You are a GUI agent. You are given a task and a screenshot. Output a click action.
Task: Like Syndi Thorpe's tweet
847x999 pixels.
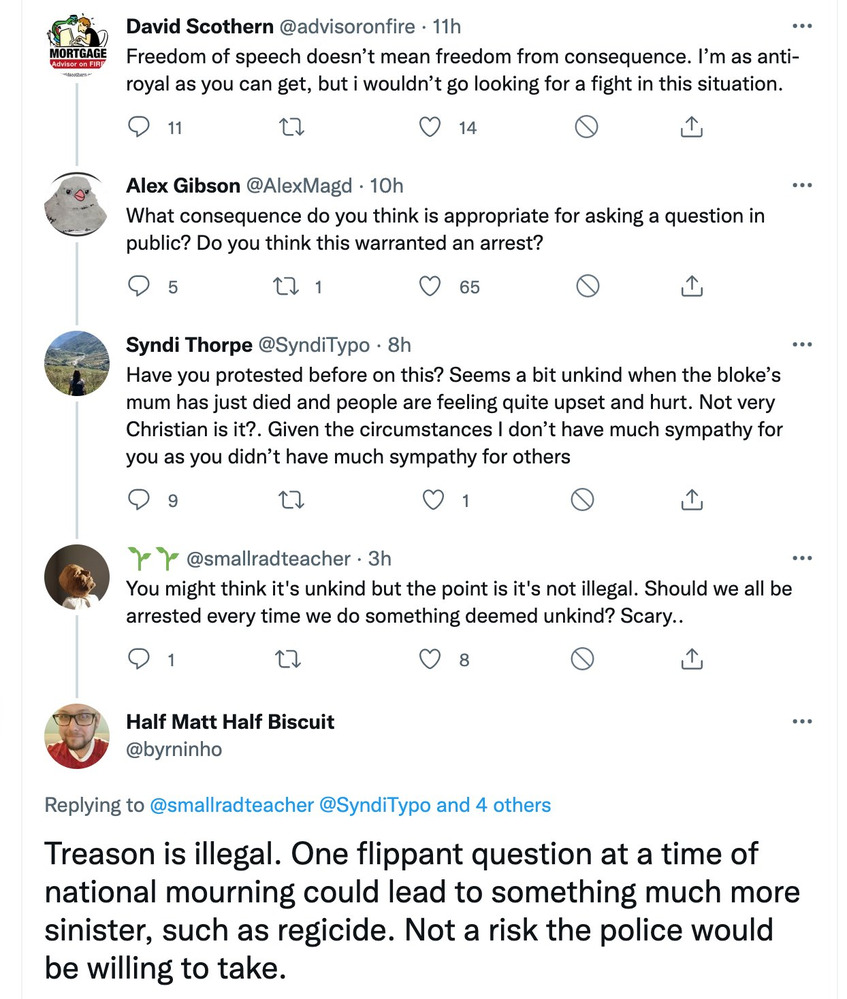pyautogui.click(x=432, y=500)
